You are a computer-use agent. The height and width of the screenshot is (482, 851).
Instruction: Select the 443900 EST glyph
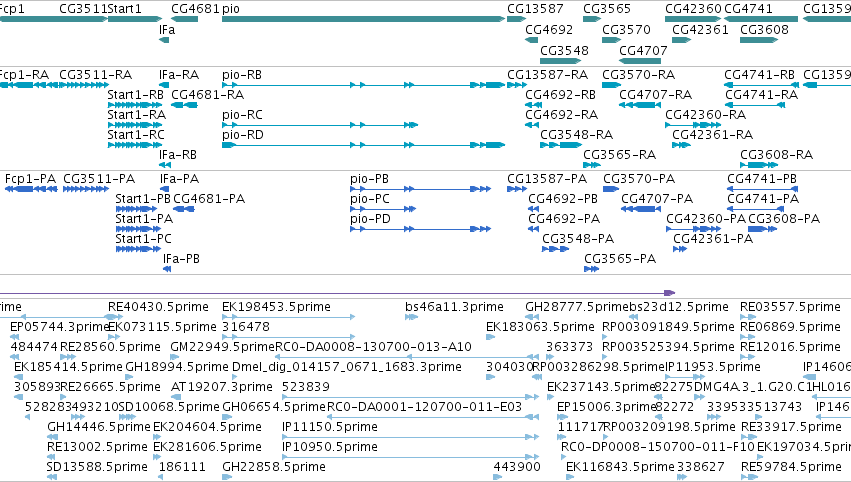click(498, 477)
